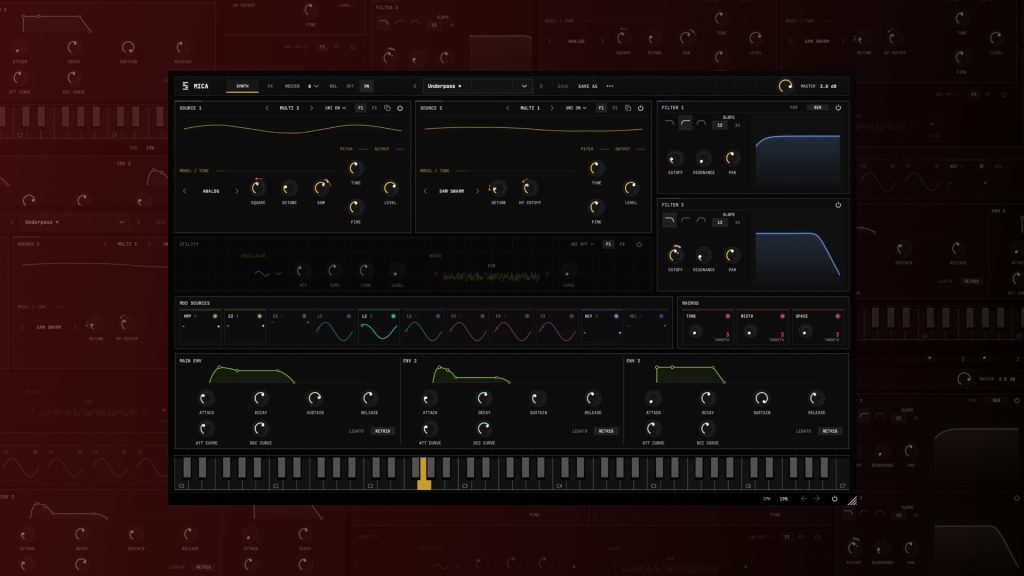This screenshot has width=1024, height=576.
Task: Open the Underpass preset dropdown
Action: point(477,86)
